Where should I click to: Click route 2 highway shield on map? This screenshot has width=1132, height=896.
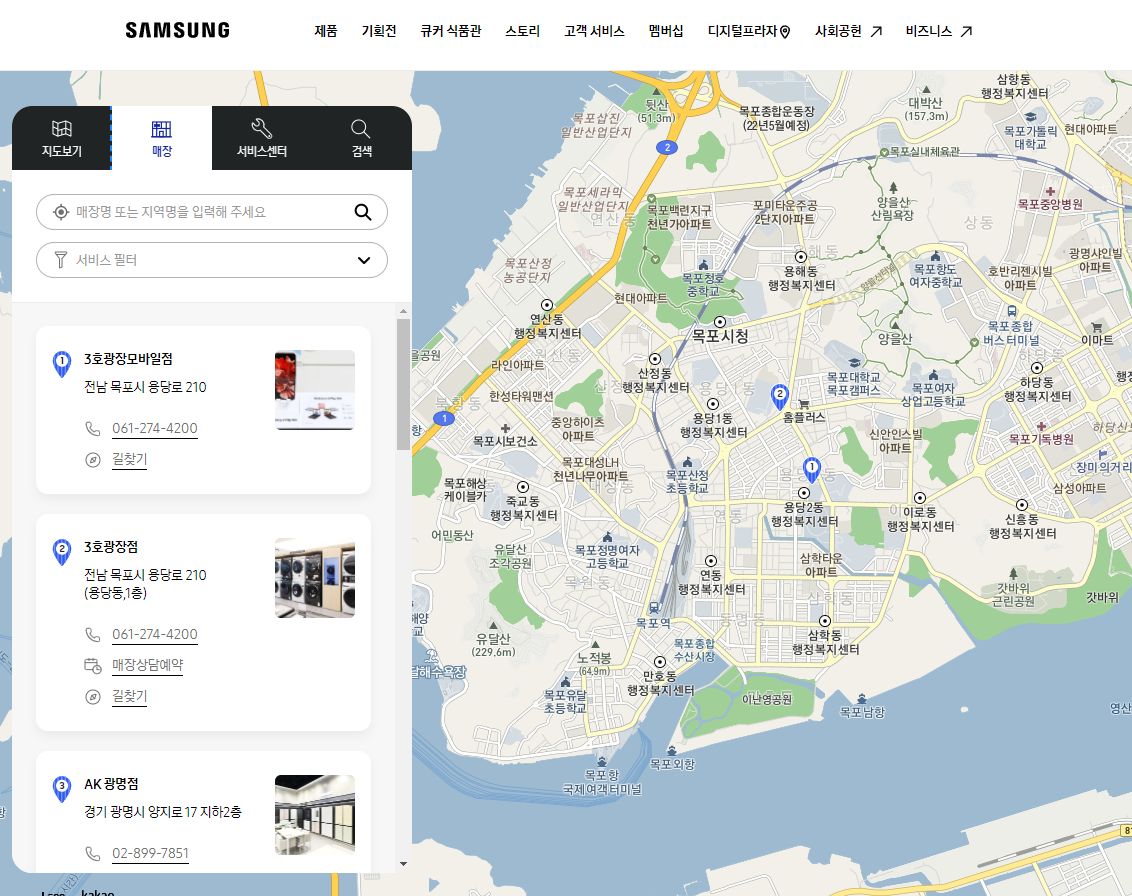(x=667, y=147)
